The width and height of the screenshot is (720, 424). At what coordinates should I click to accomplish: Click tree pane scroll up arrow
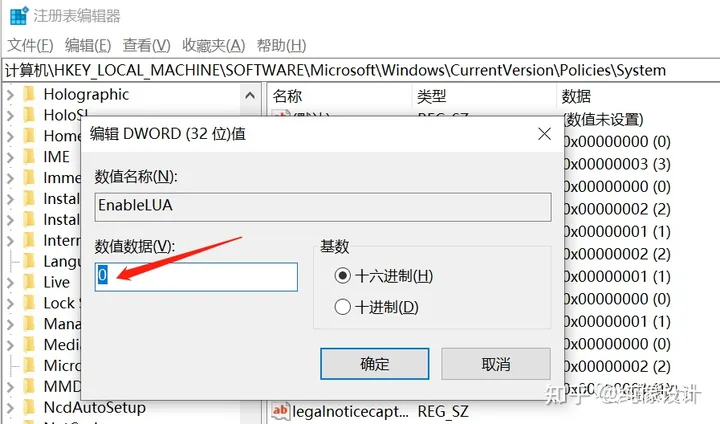click(x=250, y=95)
